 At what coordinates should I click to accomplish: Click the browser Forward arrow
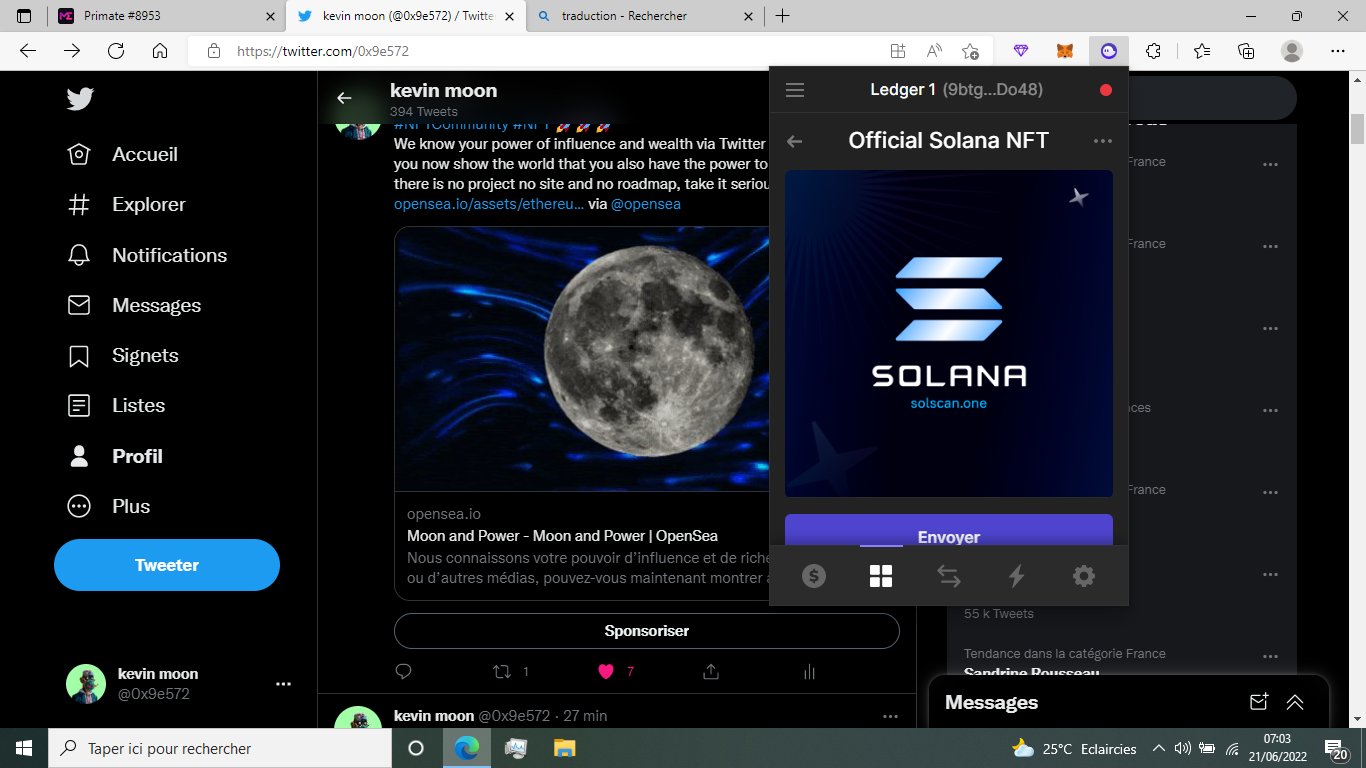pos(71,51)
